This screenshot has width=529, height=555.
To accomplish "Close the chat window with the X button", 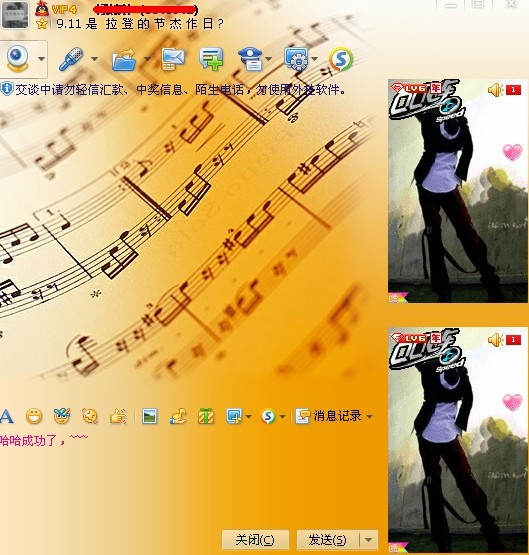I will (512, 4).
